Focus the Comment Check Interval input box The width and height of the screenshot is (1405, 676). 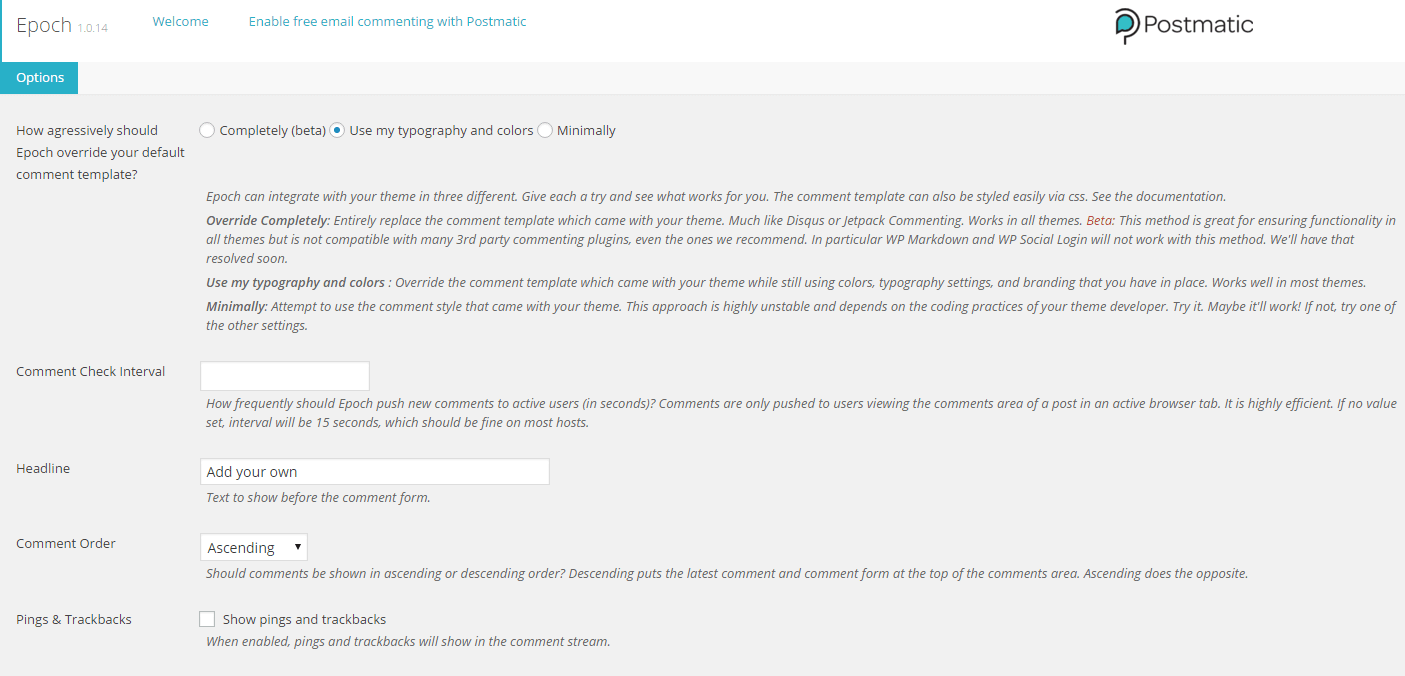(x=285, y=376)
